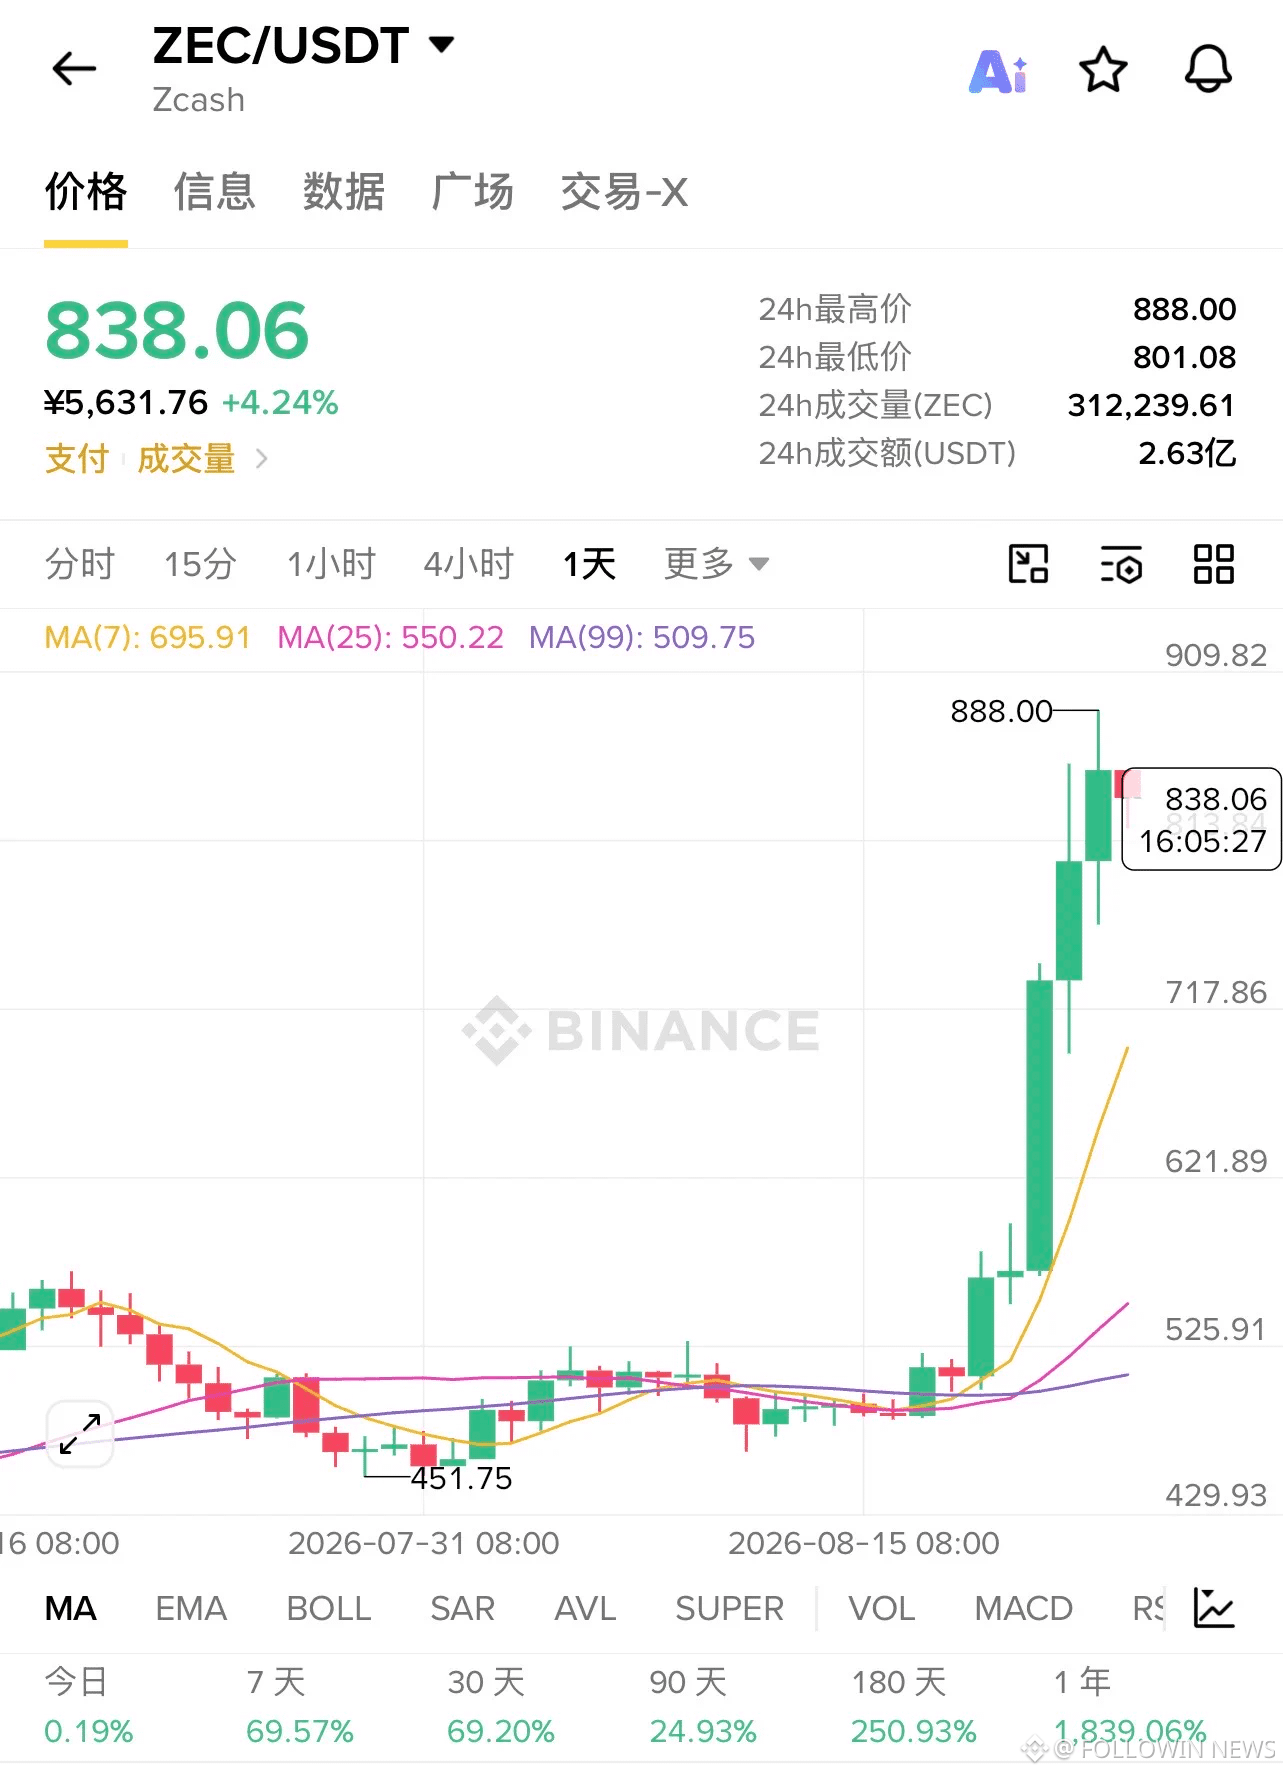Tap the 24h最低价 value 801.08

1185,357
